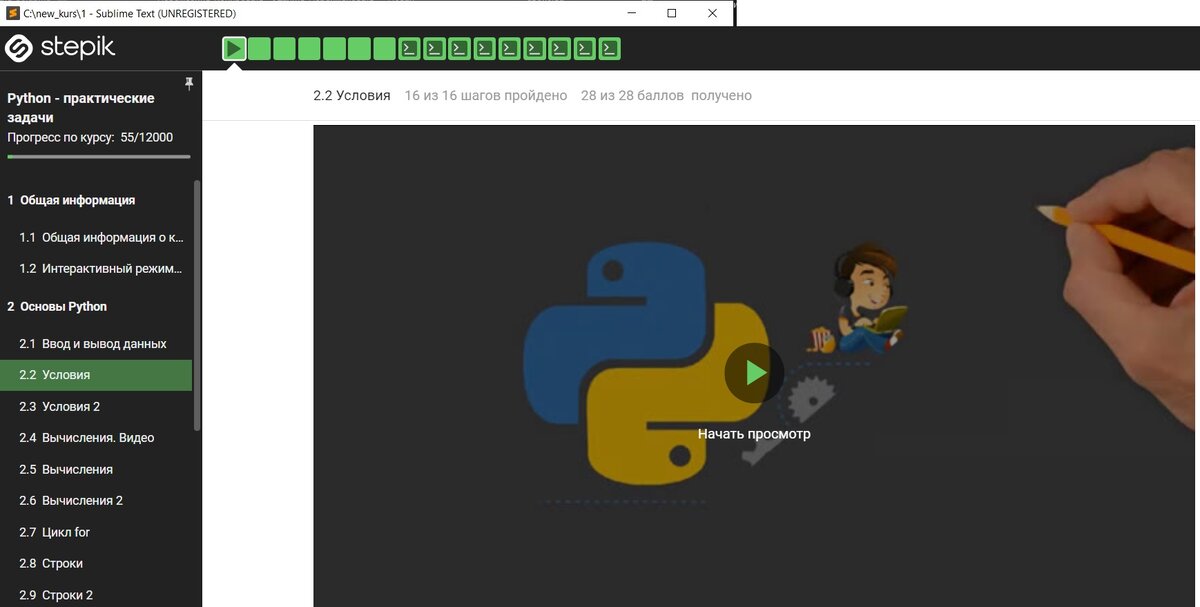The image size is (1200, 607).
Task: Open step 2 in the lesson step bar
Action: pos(259,48)
